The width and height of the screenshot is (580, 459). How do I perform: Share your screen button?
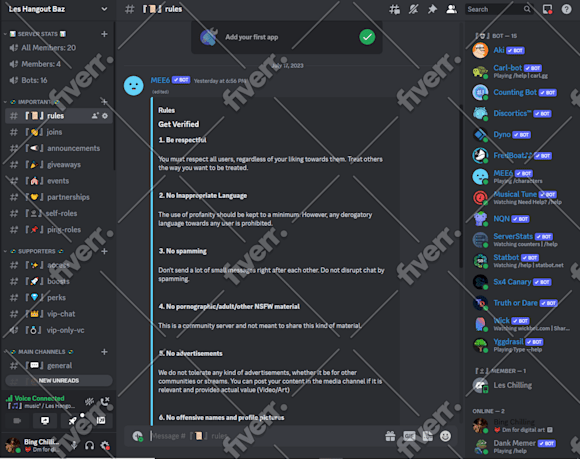coord(45,421)
